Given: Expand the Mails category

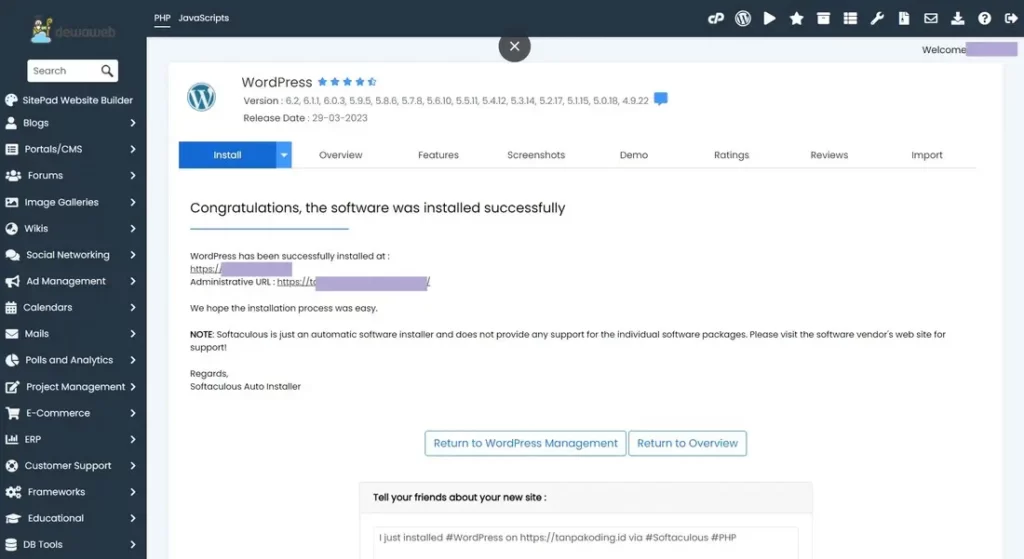Looking at the screenshot, I should pyautogui.click(x=71, y=334).
